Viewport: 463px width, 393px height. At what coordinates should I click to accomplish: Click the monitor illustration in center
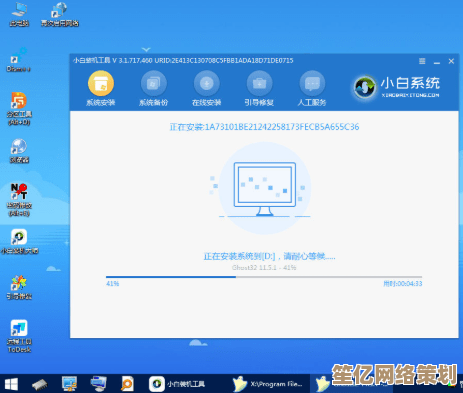265,189
